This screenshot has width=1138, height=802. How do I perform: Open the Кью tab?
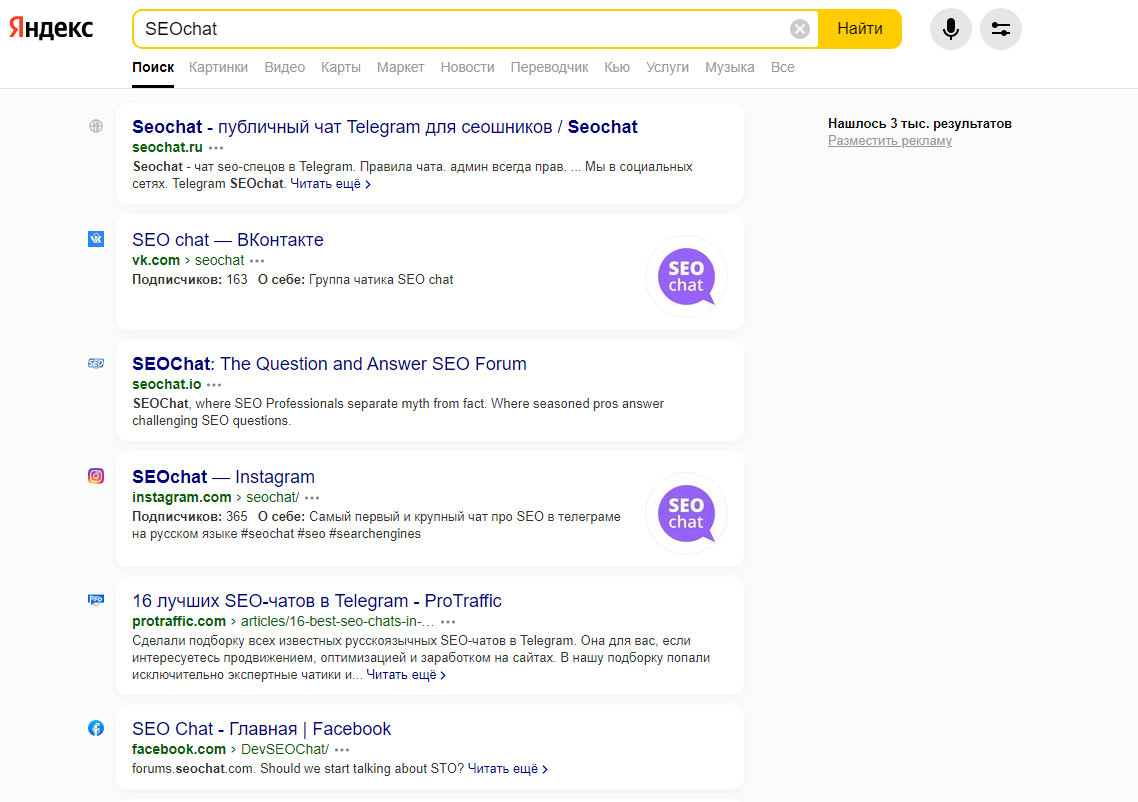point(617,67)
